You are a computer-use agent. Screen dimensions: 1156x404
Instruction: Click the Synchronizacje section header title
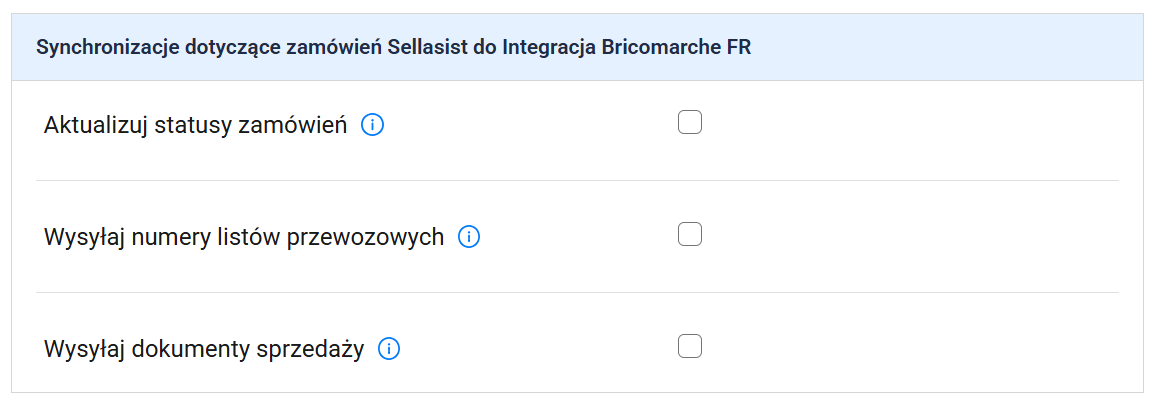coord(393,48)
